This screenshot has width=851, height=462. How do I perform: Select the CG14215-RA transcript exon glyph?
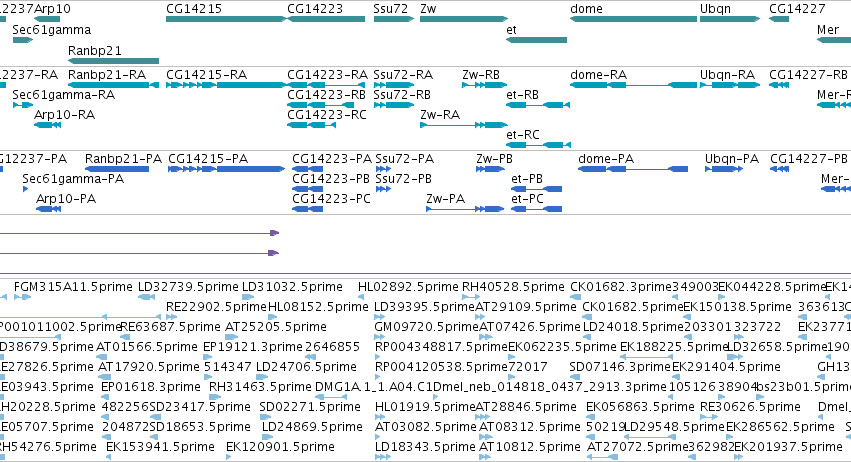click(x=226, y=85)
